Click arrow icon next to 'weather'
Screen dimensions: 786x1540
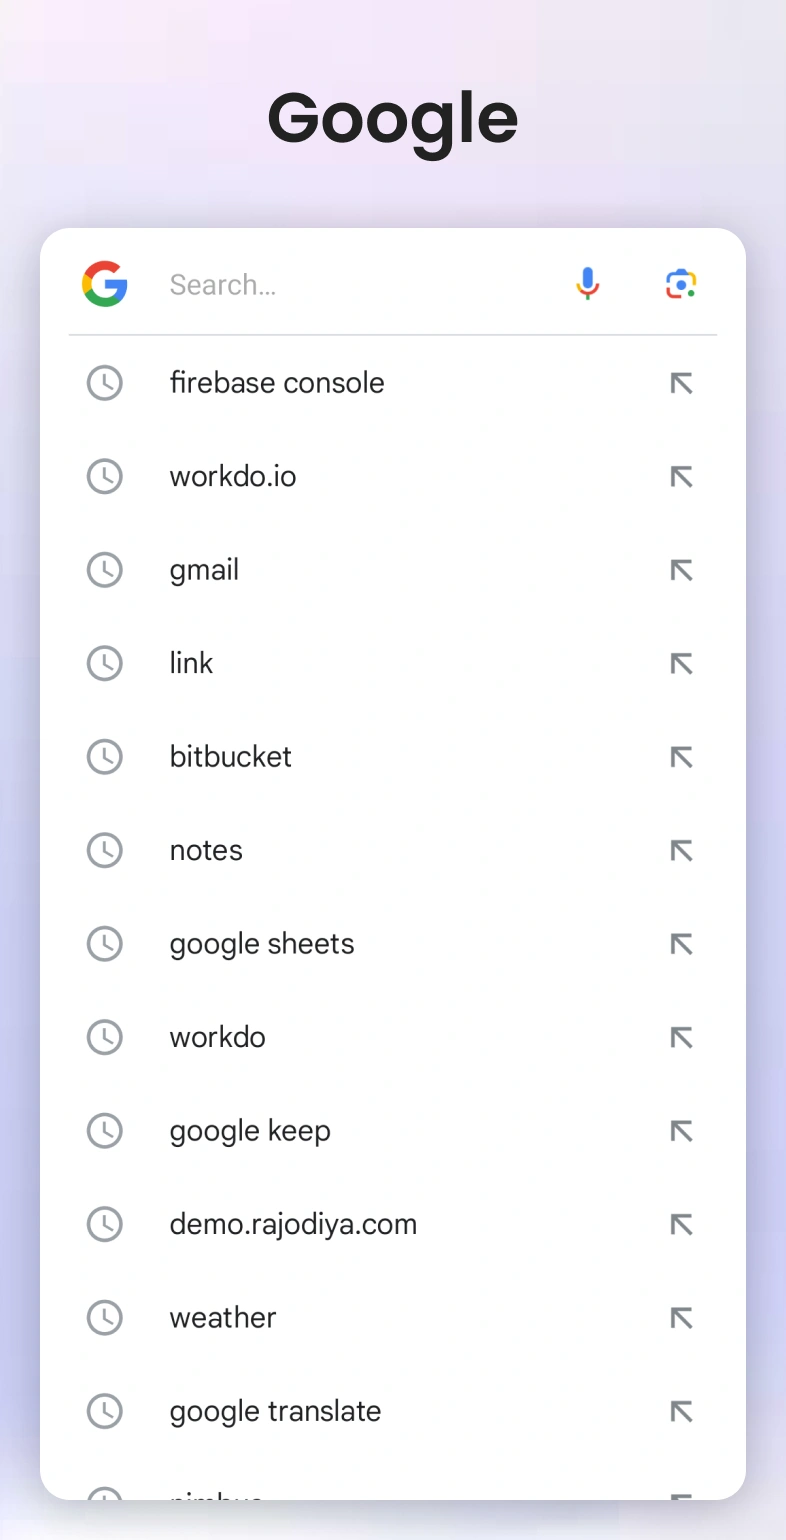pos(681,1318)
